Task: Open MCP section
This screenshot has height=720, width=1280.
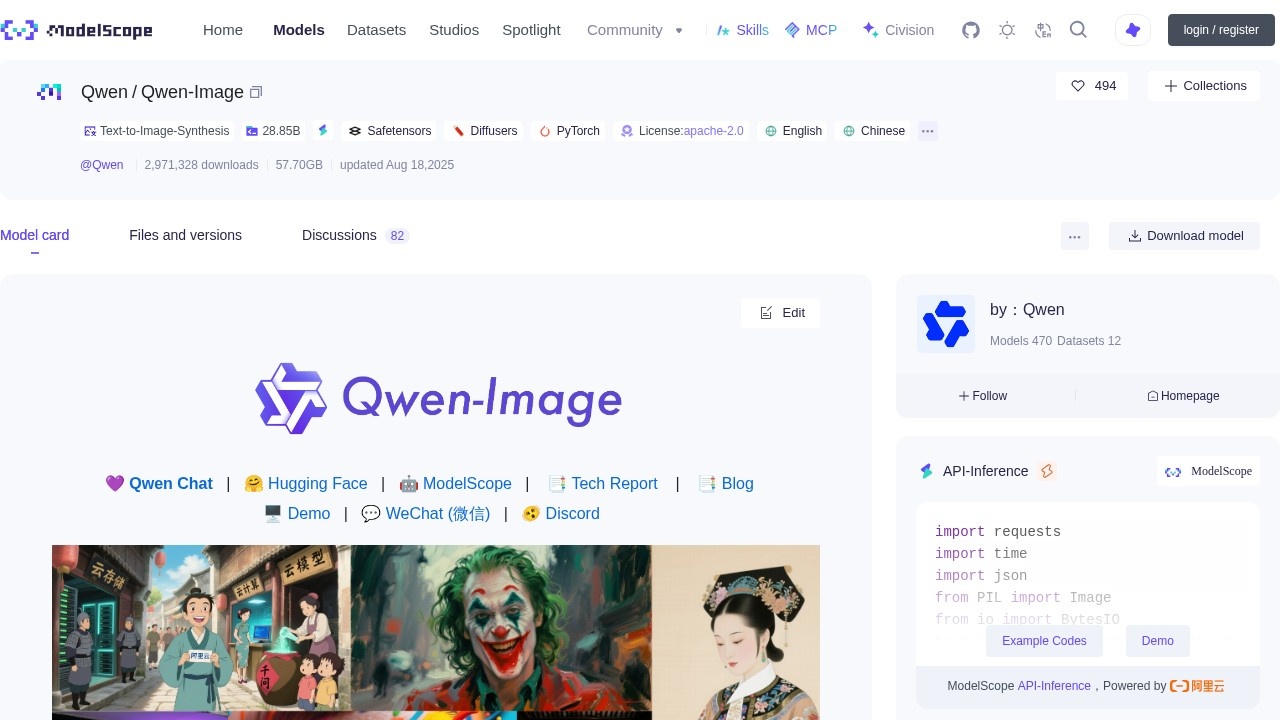Action: click(811, 30)
